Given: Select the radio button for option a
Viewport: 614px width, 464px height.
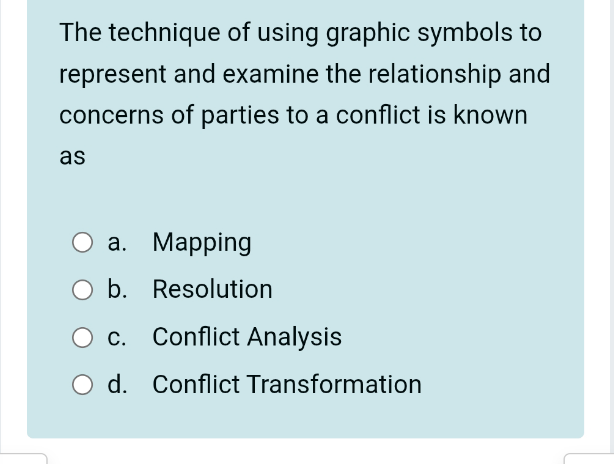Looking at the screenshot, I should (82, 242).
